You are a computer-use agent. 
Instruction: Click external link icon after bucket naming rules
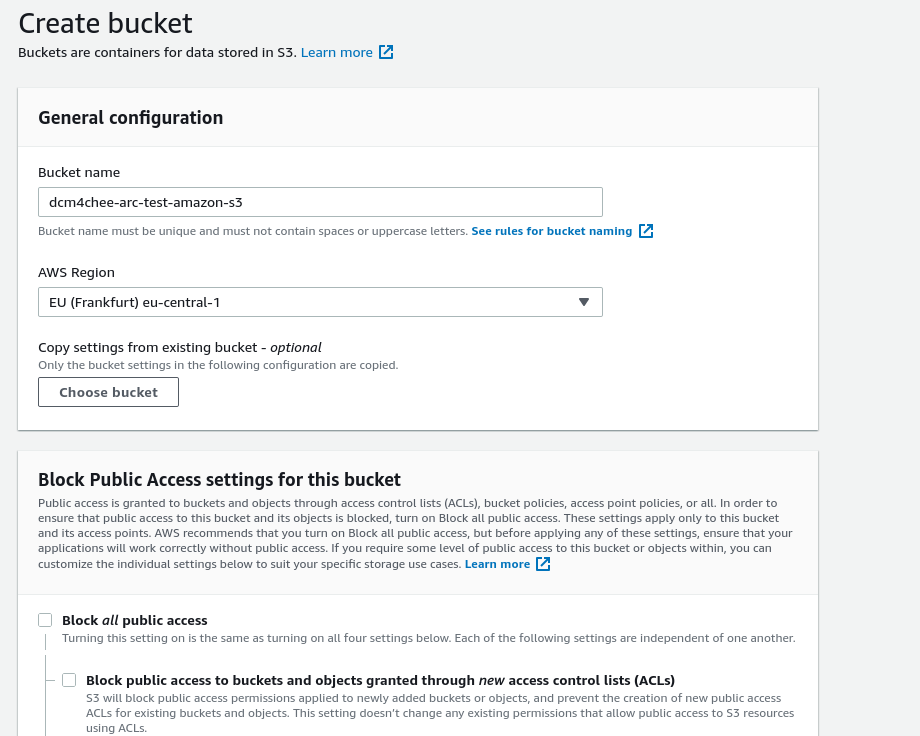point(645,231)
